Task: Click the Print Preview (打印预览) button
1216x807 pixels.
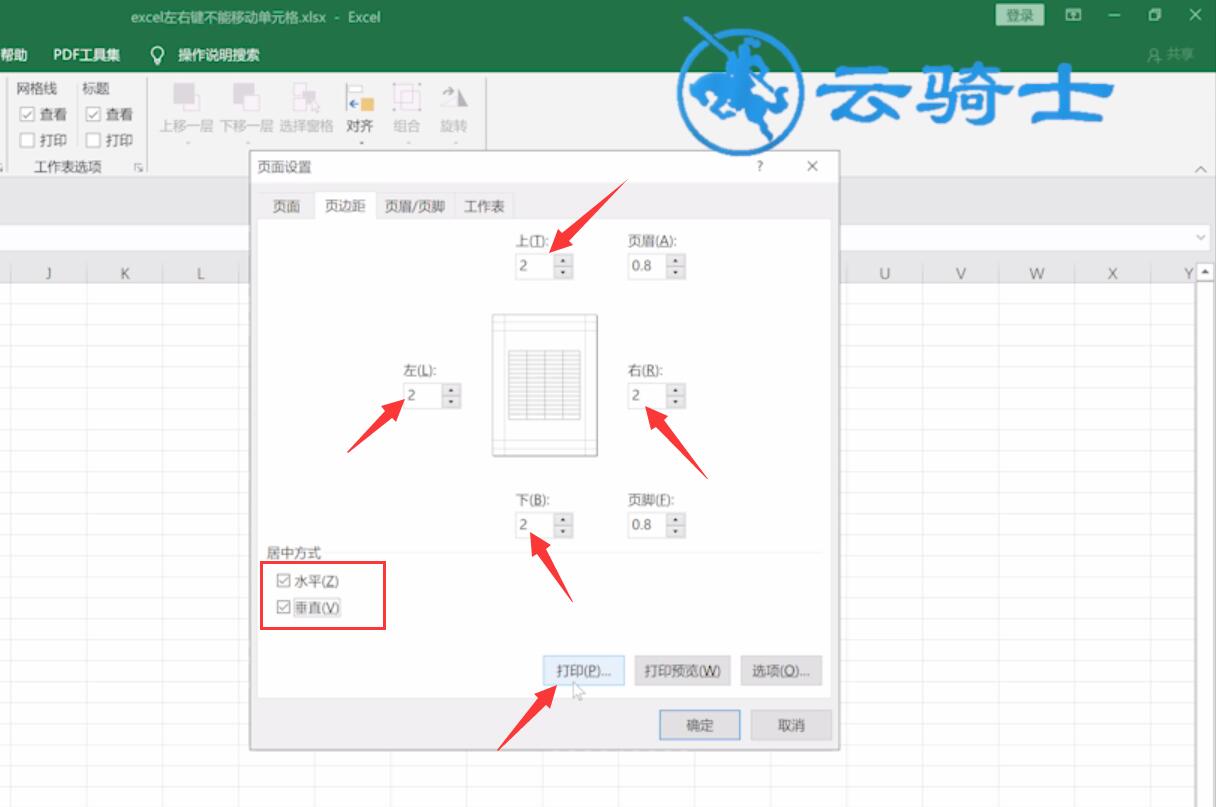Action: point(682,670)
